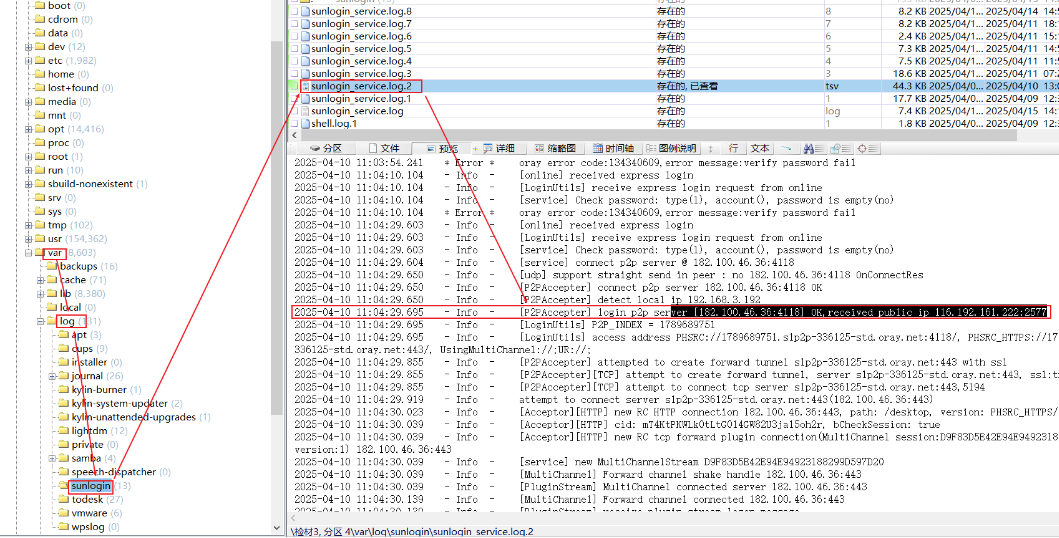Image resolution: width=1059 pixels, height=538 pixels.
Task: Open the 图例说明 legend tab
Action: [x=670, y=149]
